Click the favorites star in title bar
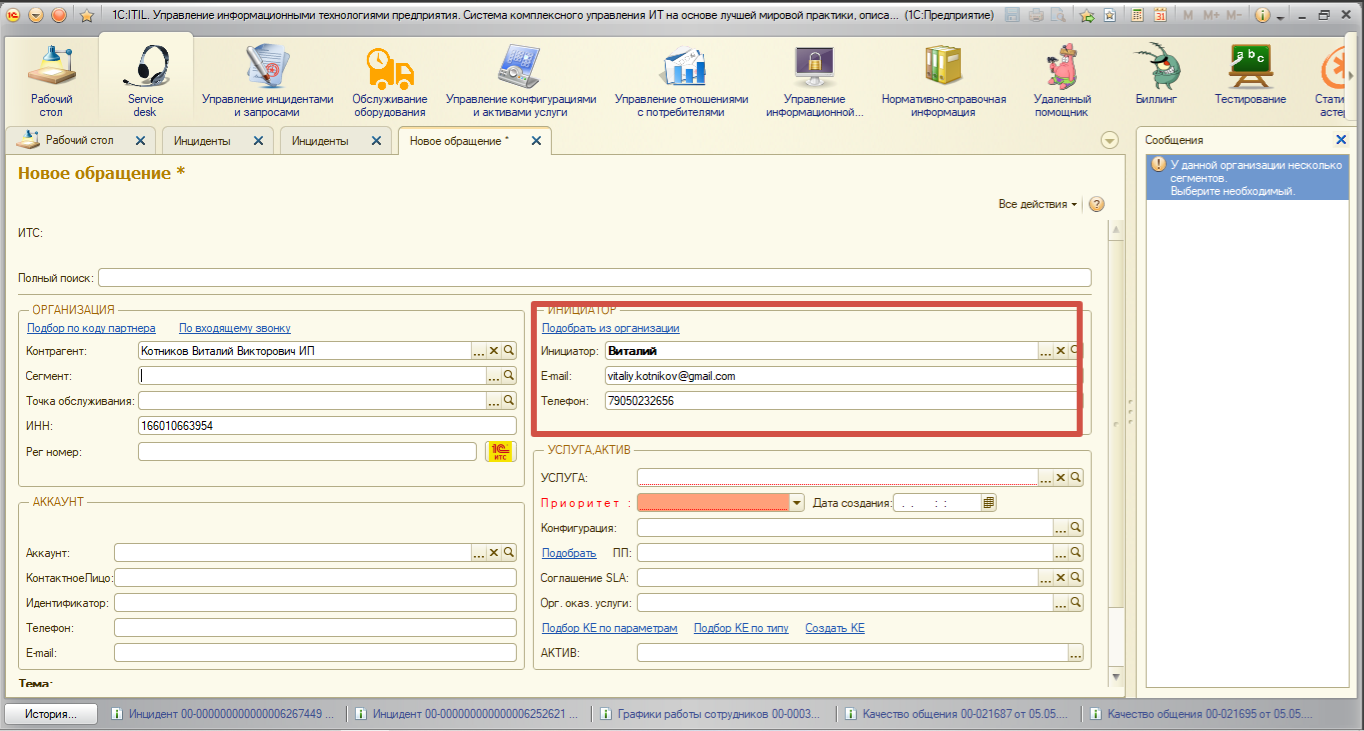This screenshot has height=731, width=1364. click(x=87, y=15)
